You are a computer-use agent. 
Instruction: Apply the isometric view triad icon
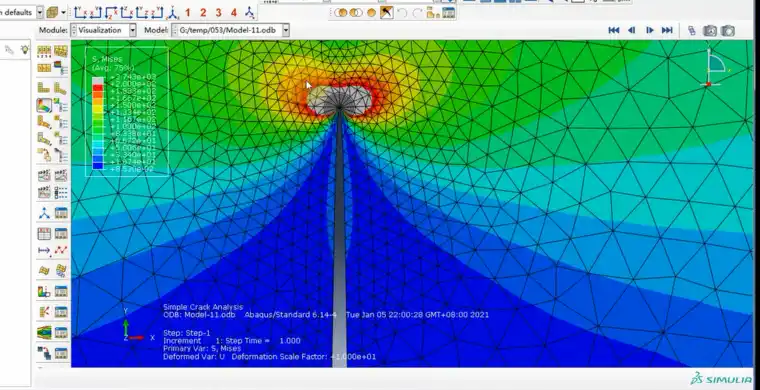[x=173, y=13]
